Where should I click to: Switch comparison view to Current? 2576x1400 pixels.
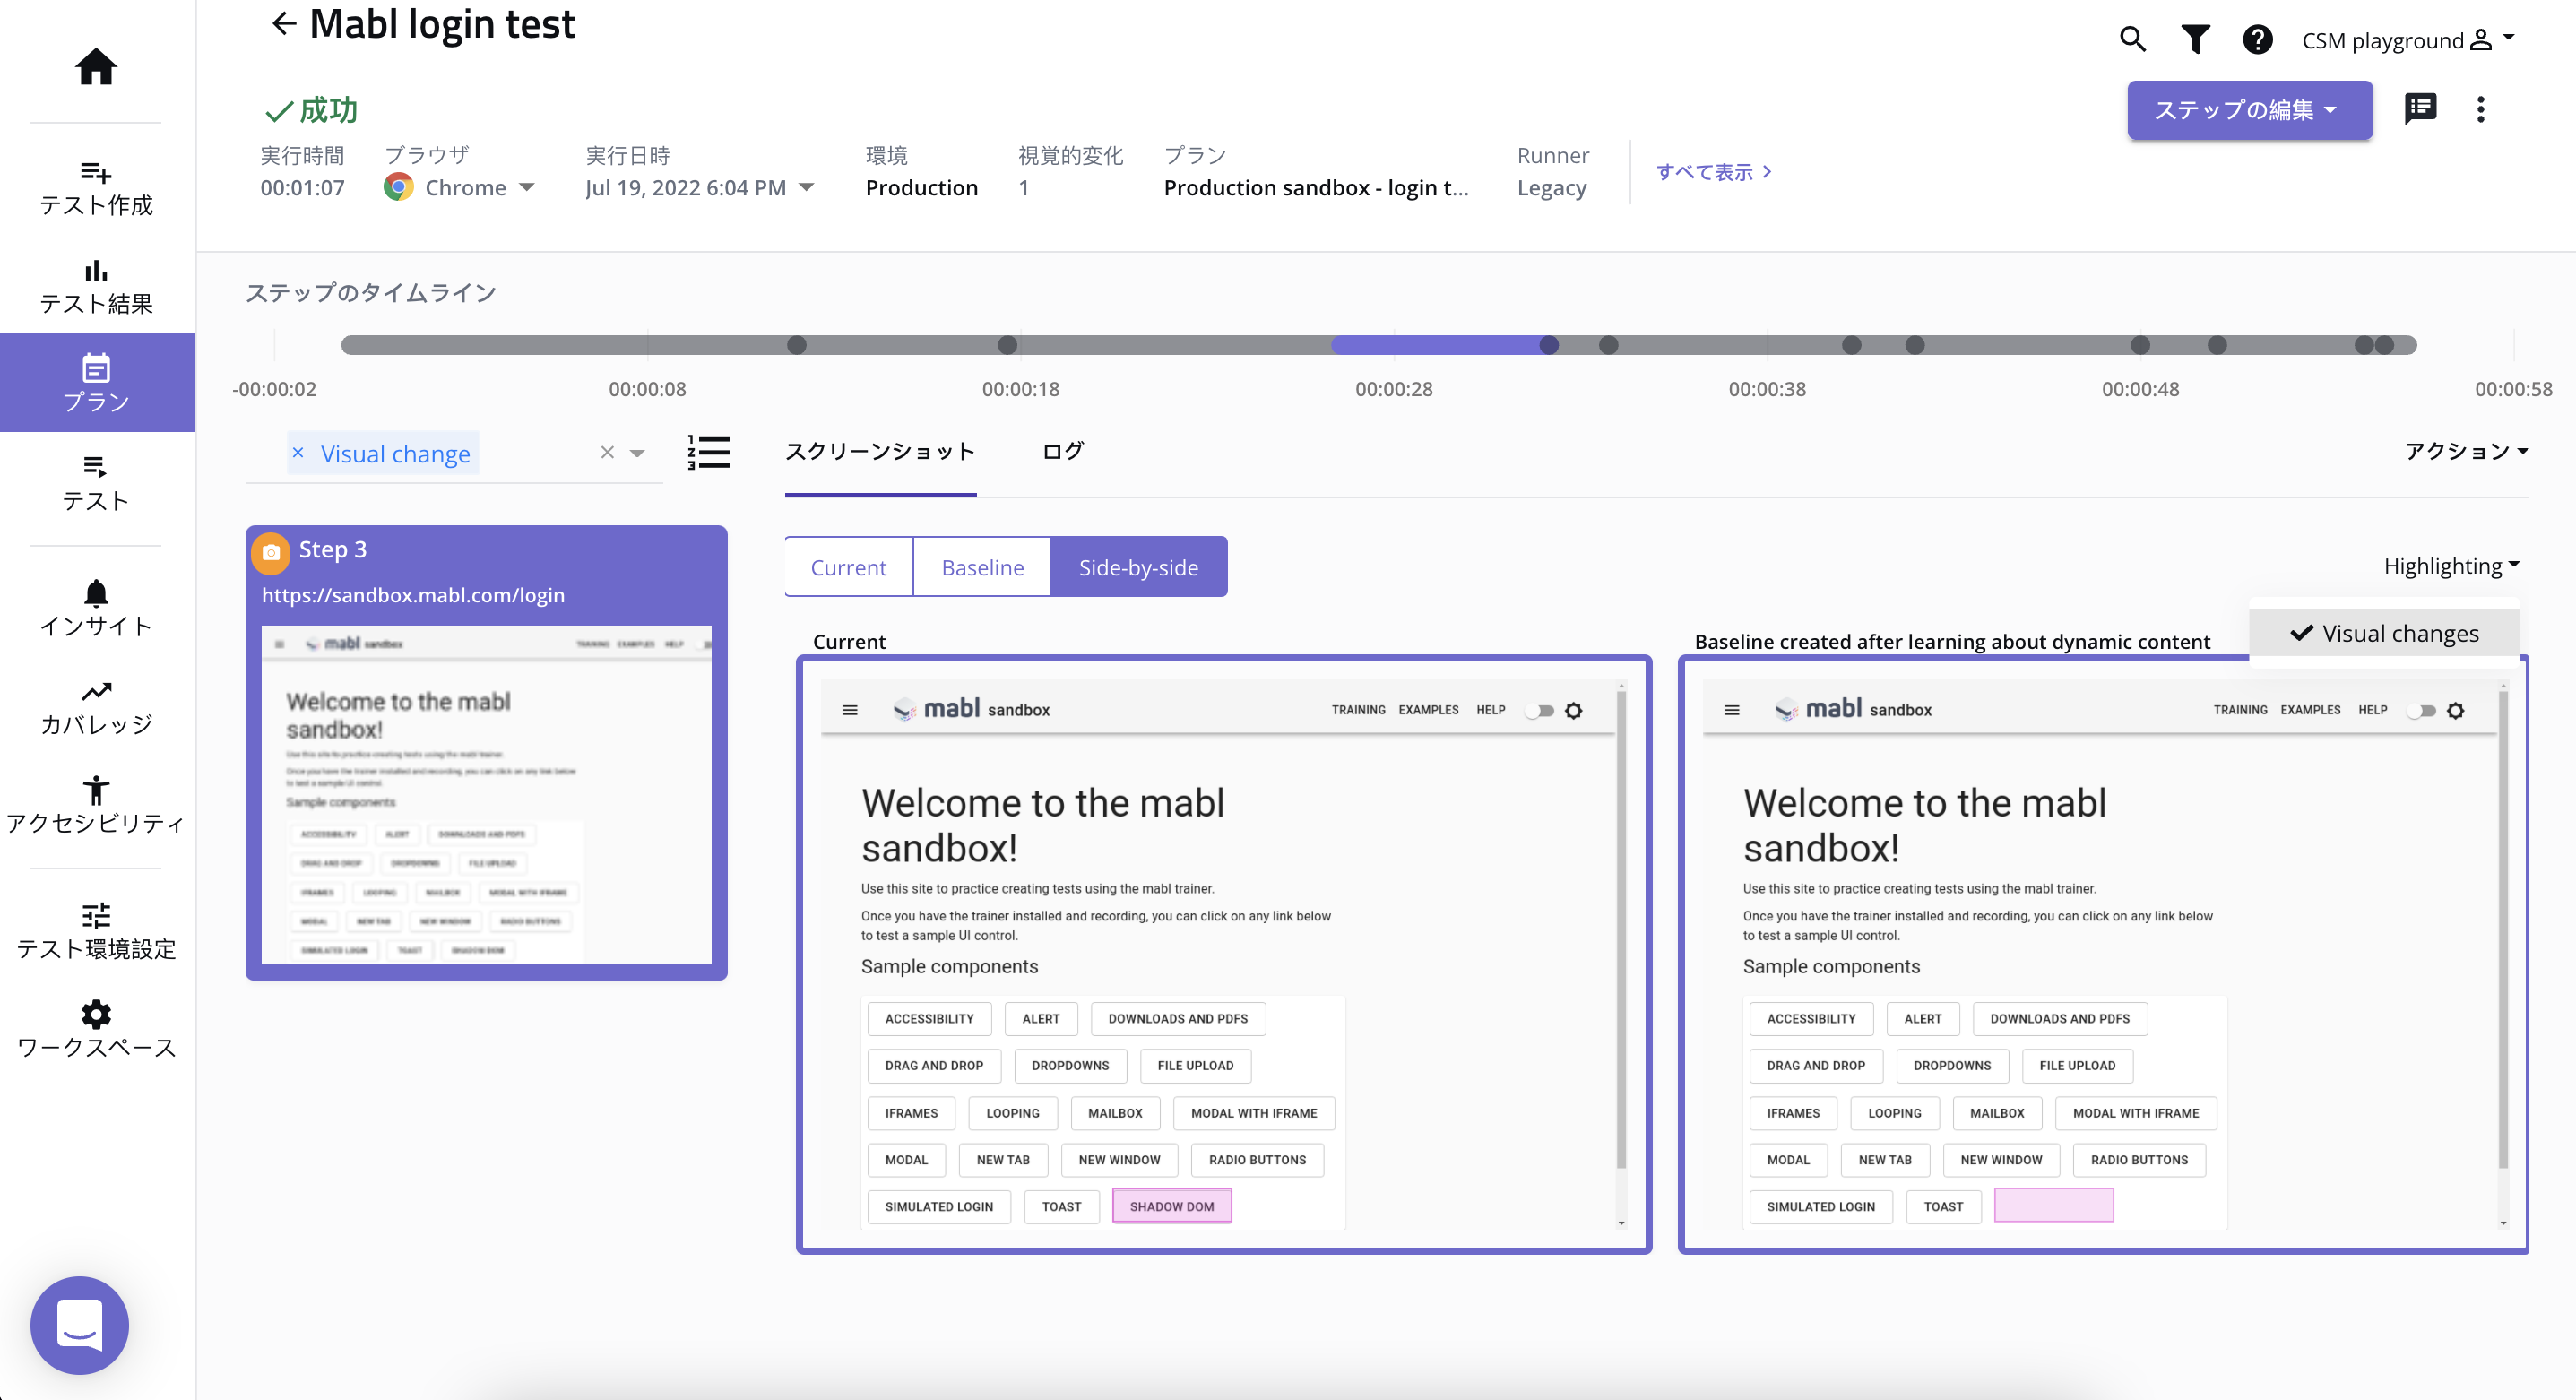coord(848,567)
